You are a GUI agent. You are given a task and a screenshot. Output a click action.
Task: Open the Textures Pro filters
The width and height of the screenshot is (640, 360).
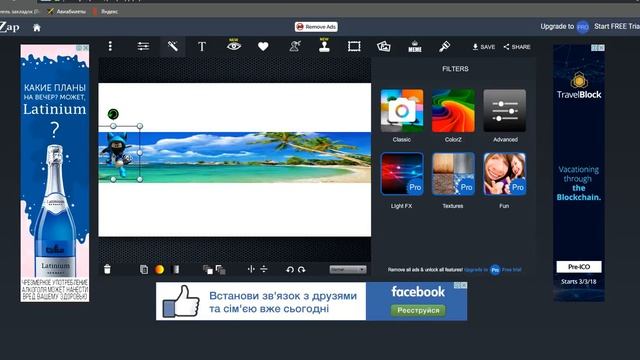453,174
